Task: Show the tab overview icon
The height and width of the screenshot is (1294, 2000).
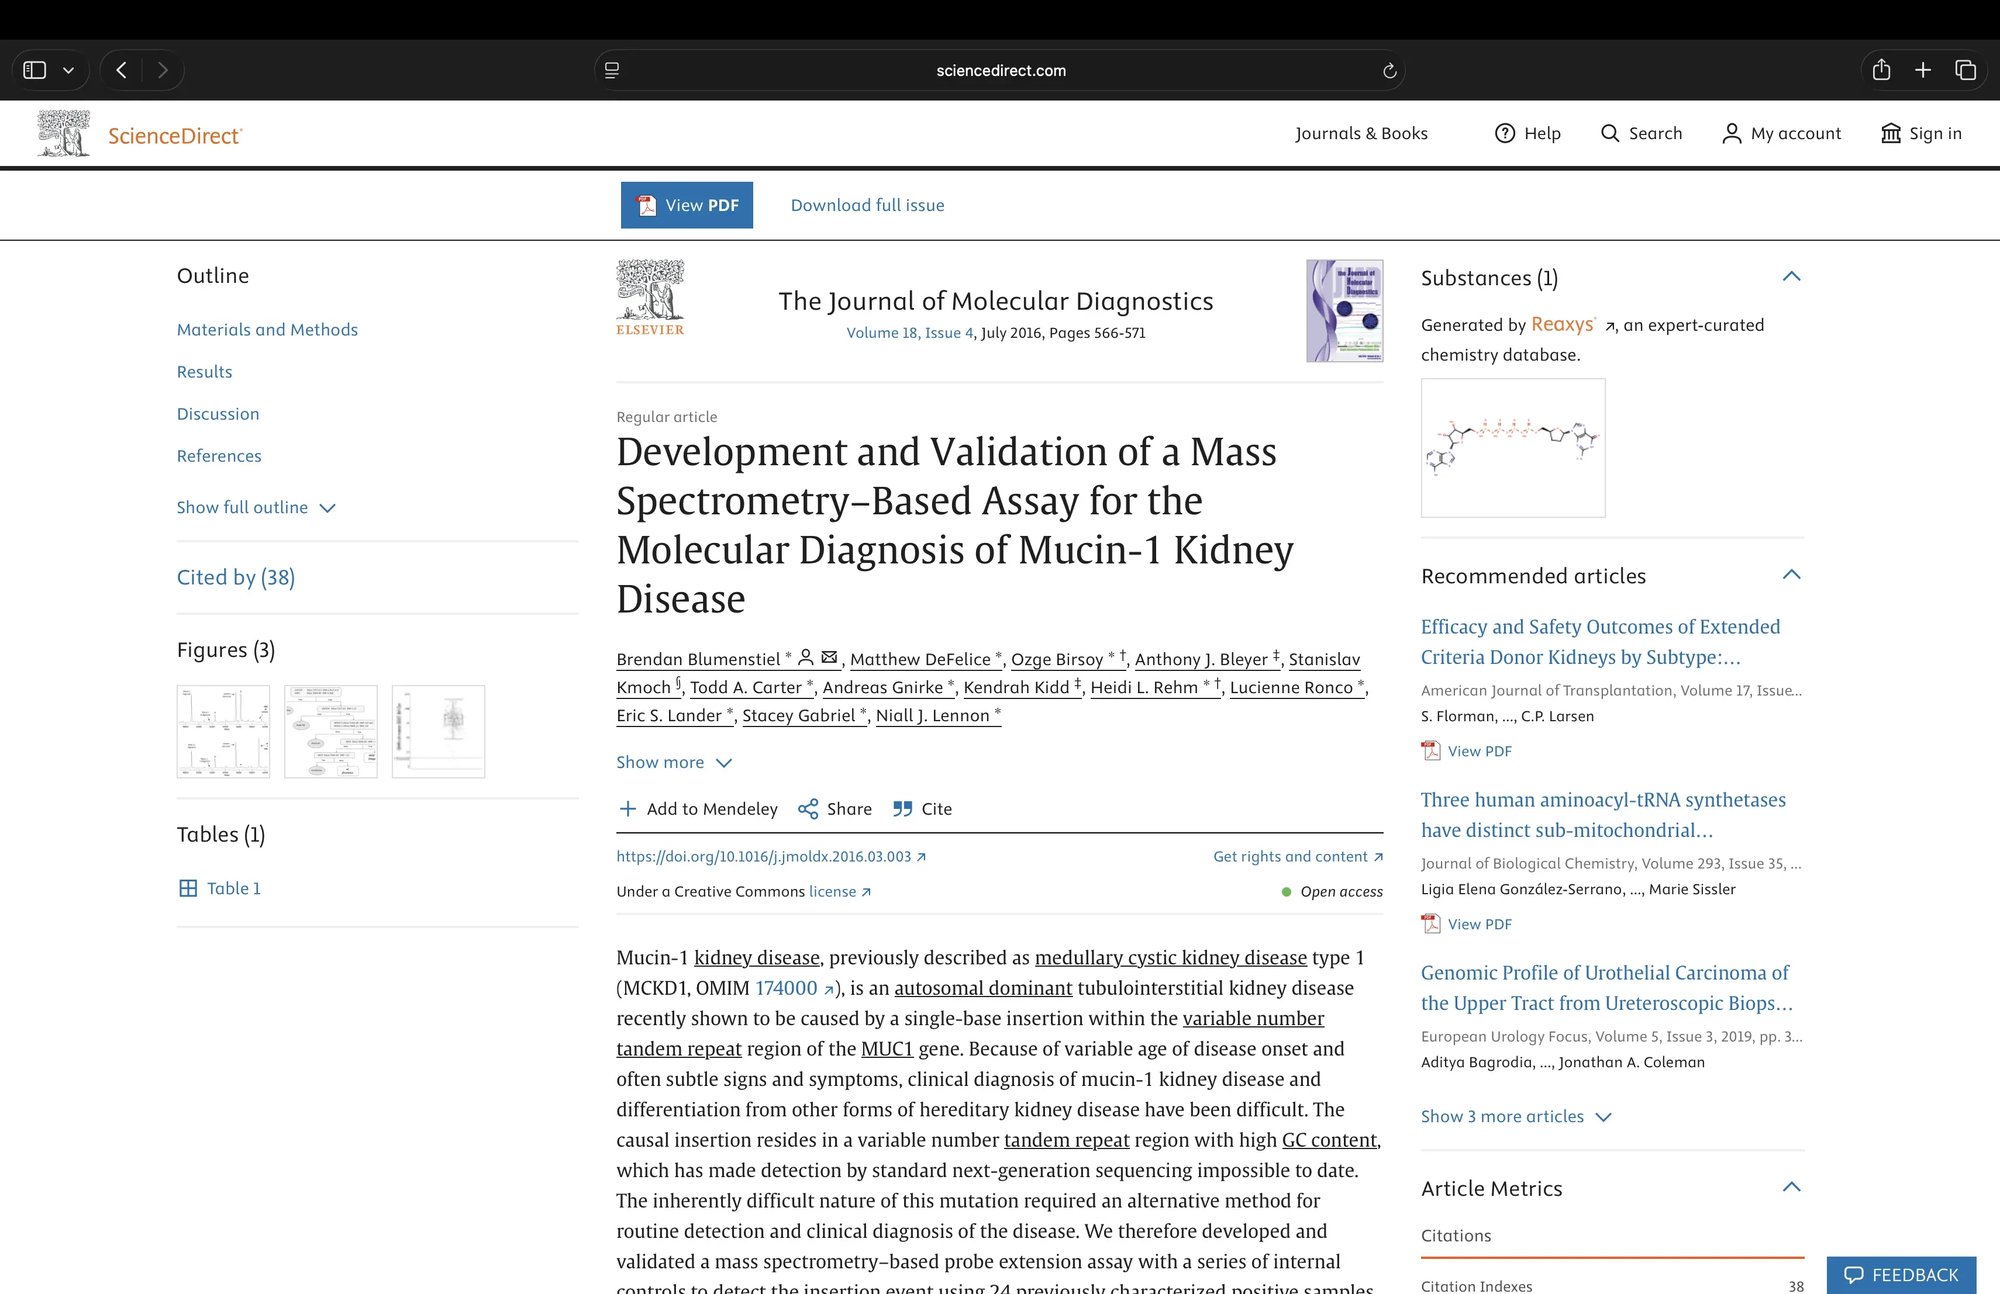Action: pyautogui.click(x=1965, y=70)
